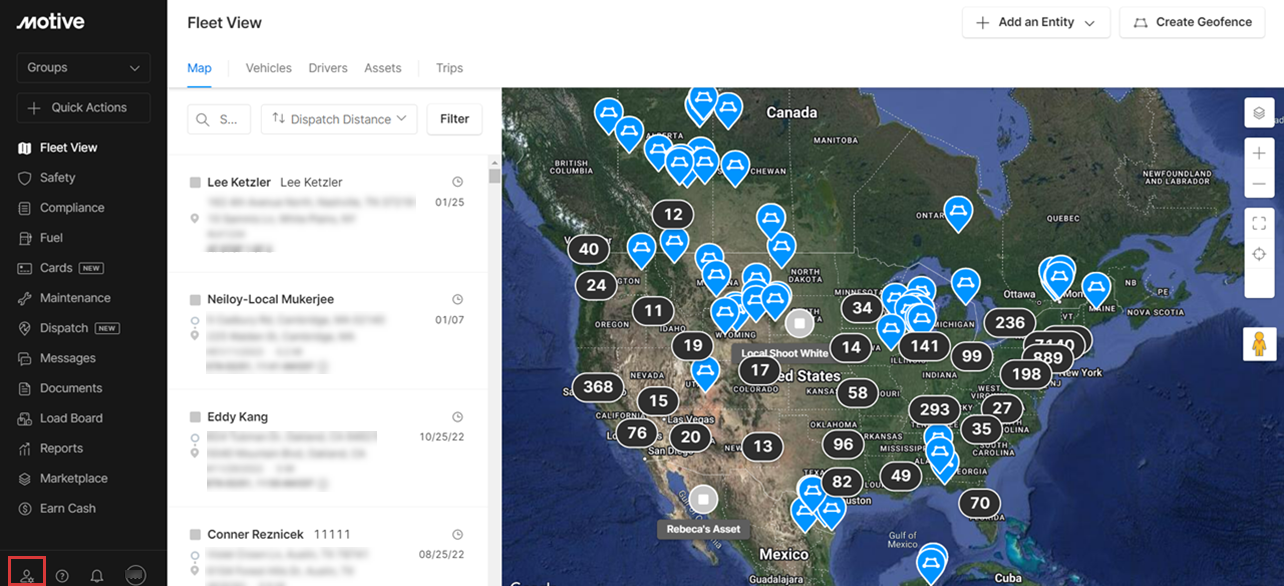This screenshot has height=586, width=1284.
Task: Click the Maintenance wrench icon
Action: tap(25, 298)
